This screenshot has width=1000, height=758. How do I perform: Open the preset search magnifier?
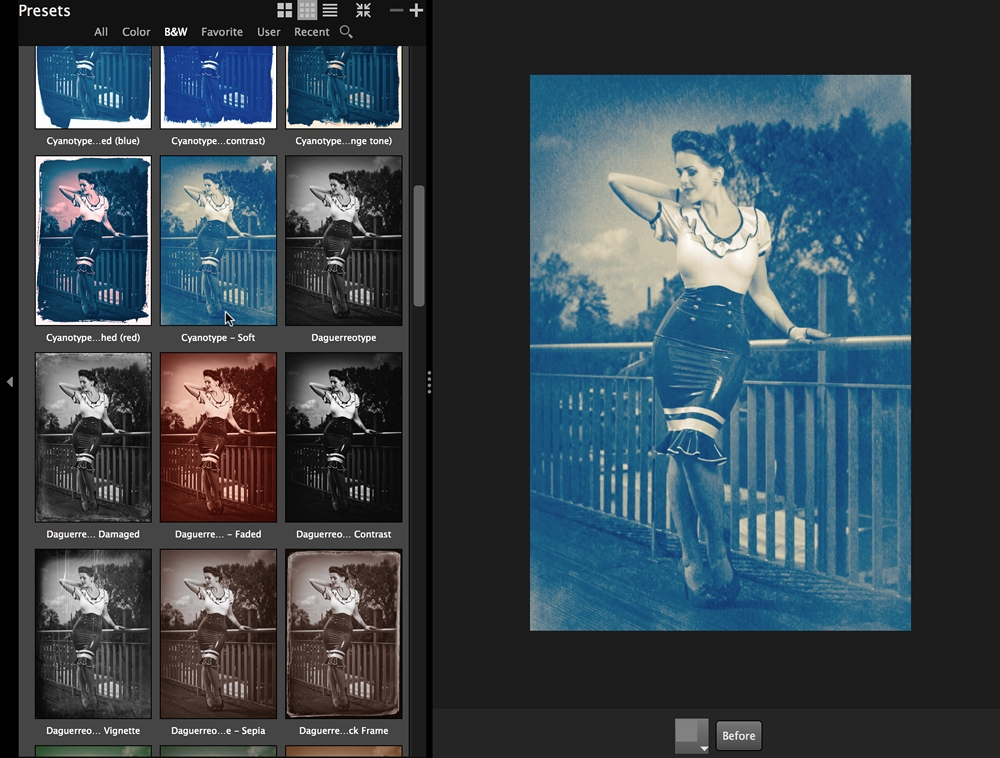tap(346, 32)
